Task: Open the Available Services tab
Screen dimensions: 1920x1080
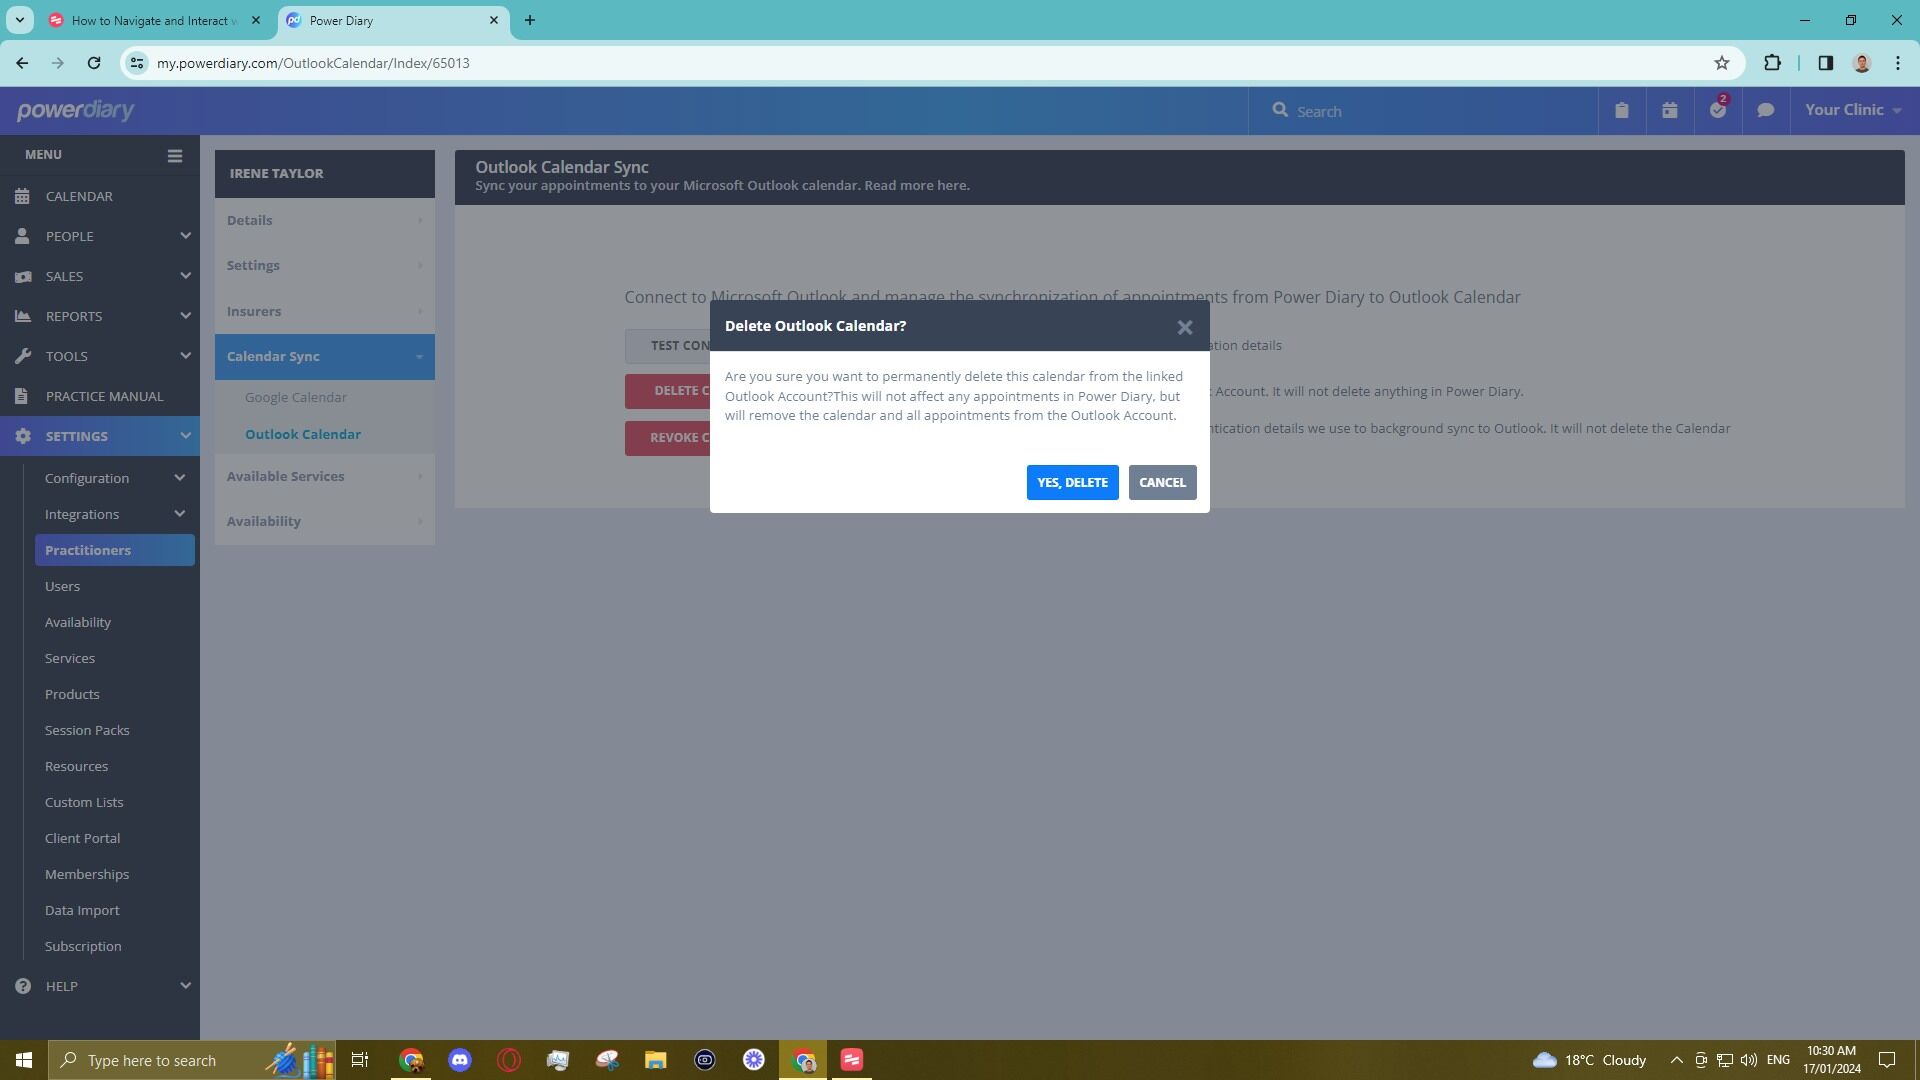Action: [325, 476]
